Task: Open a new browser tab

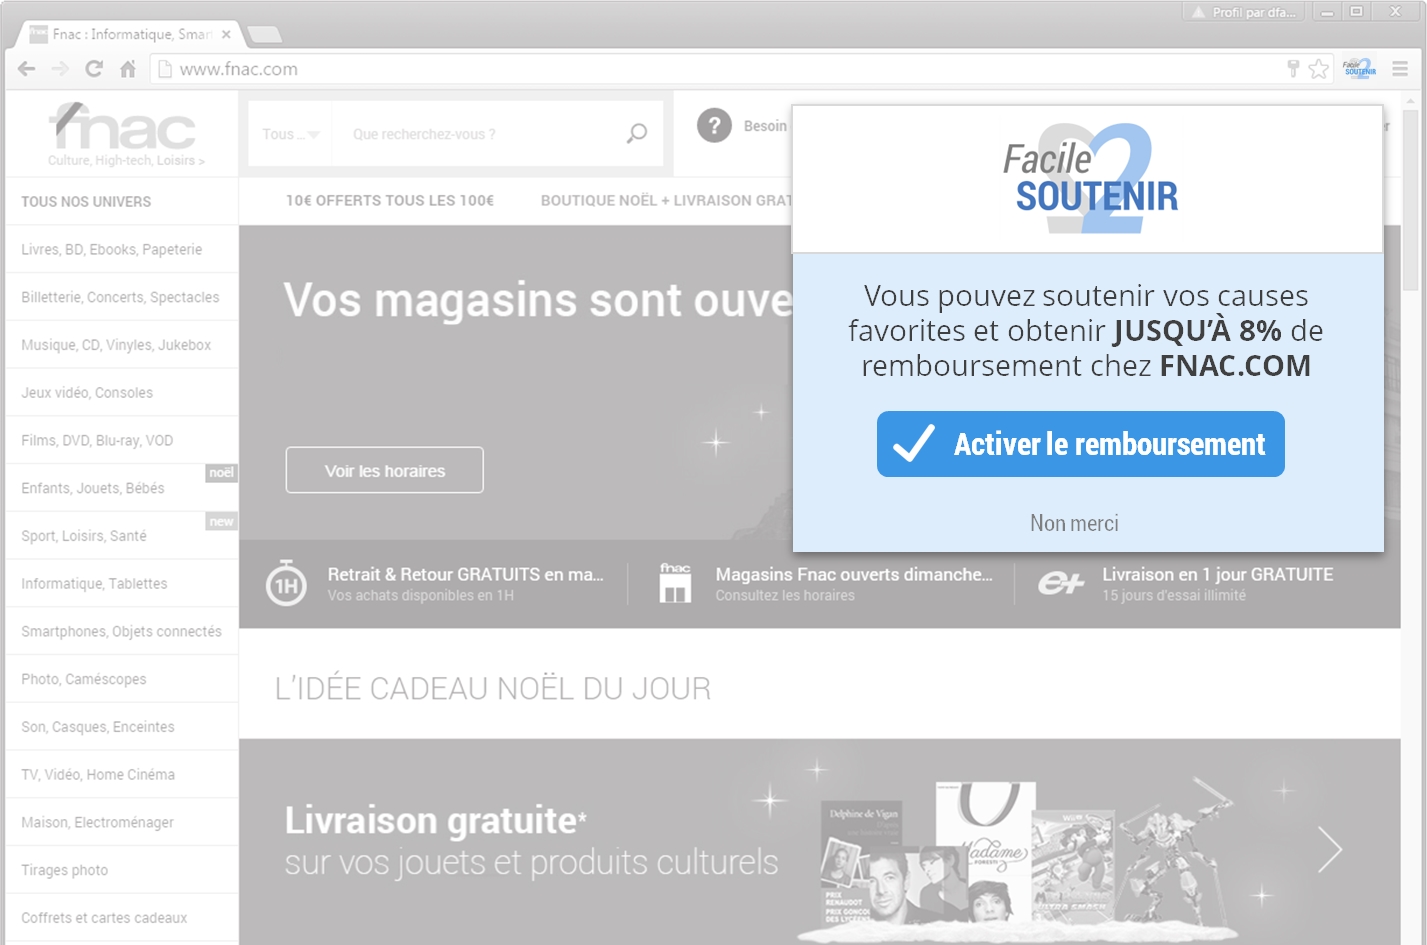Action: tap(264, 35)
